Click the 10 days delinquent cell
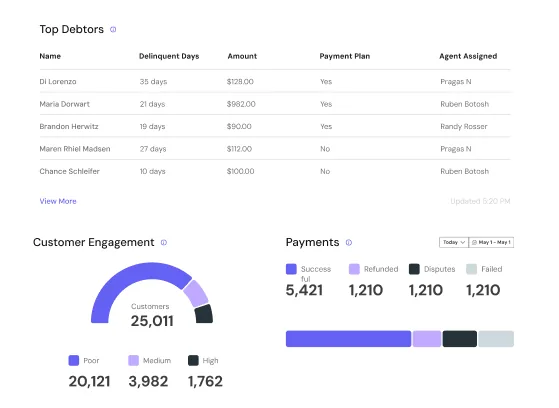This screenshot has width=559, height=408. point(153,172)
